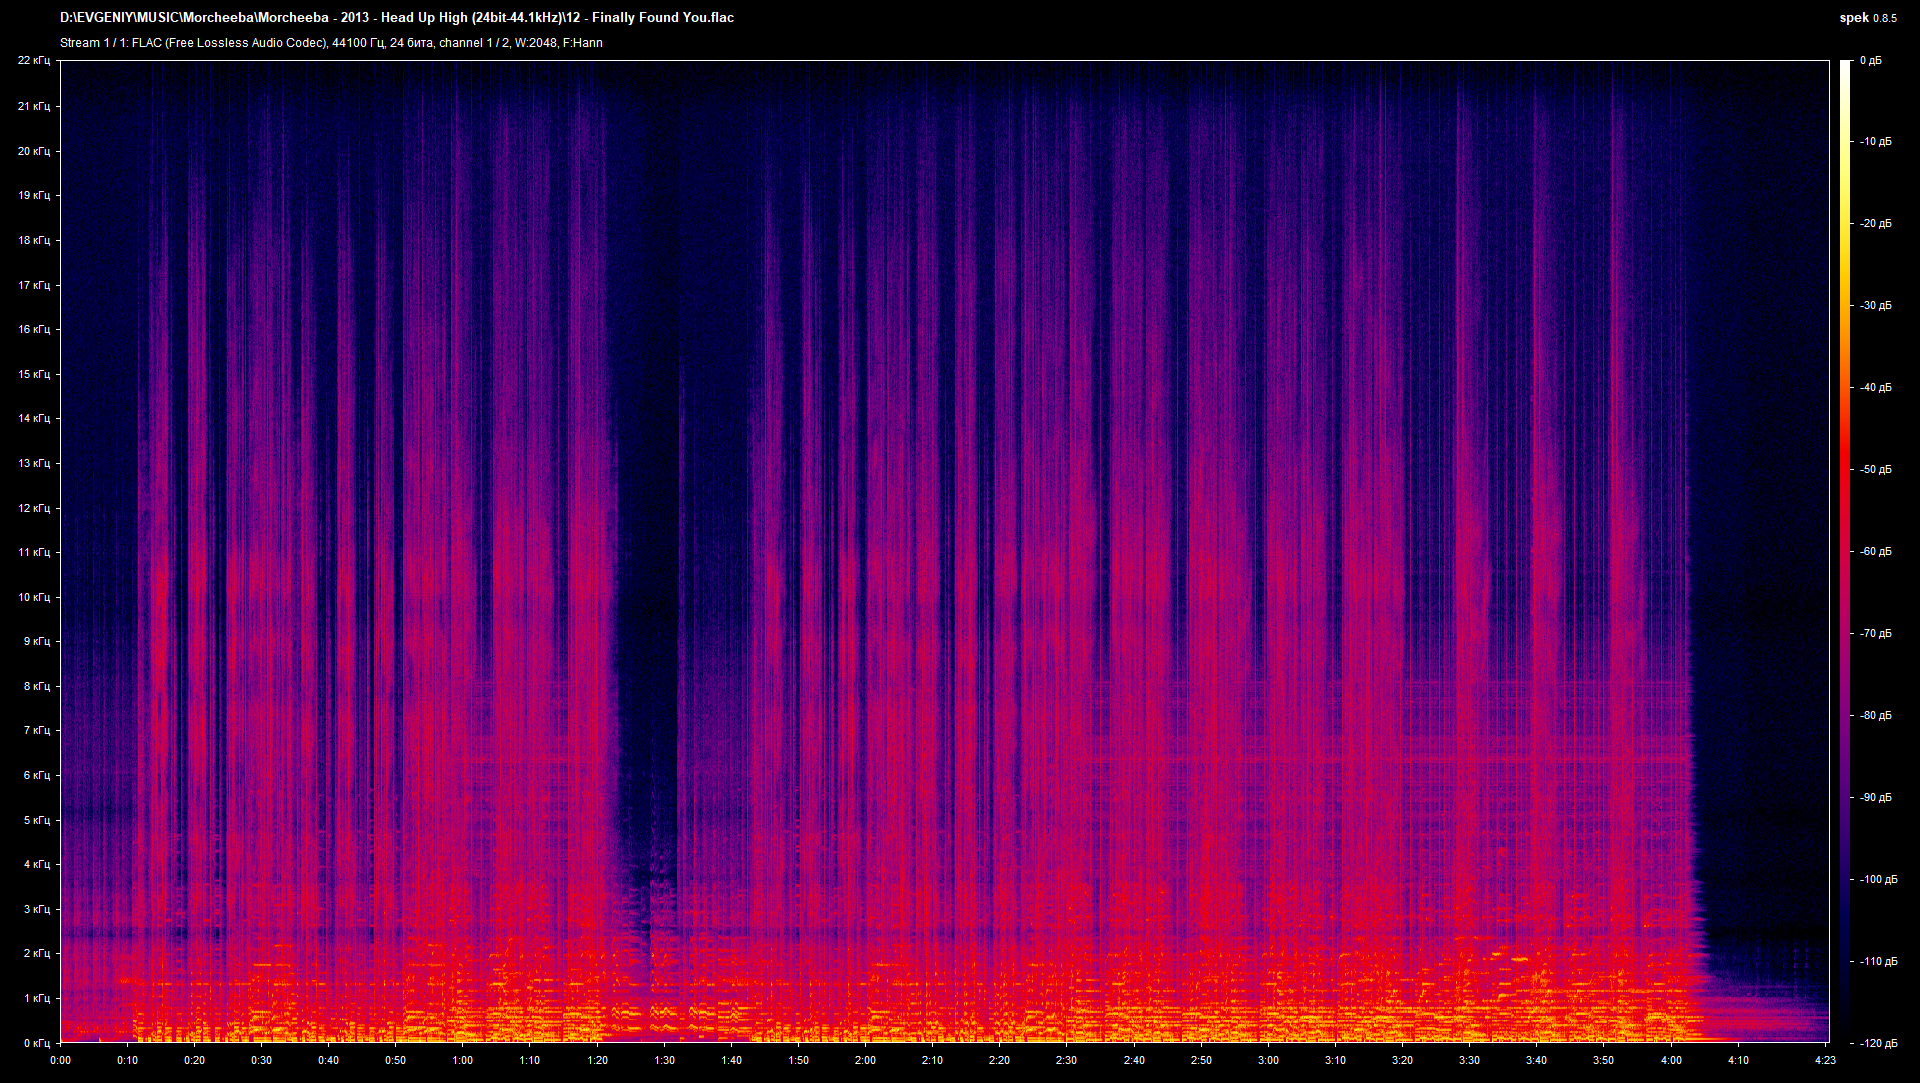1920x1083 pixels.
Task: Click the 0 кГц frequency axis label
Action: 37,1043
